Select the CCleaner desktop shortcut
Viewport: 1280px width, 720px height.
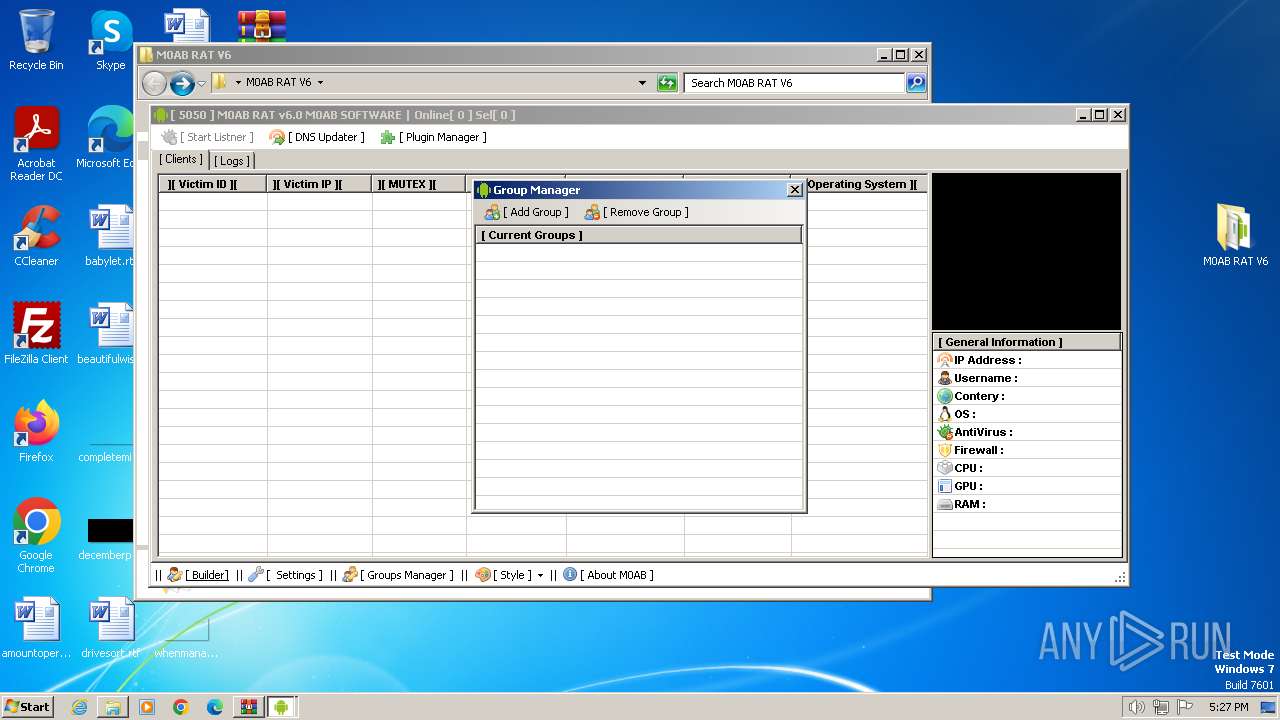(36, 236)
